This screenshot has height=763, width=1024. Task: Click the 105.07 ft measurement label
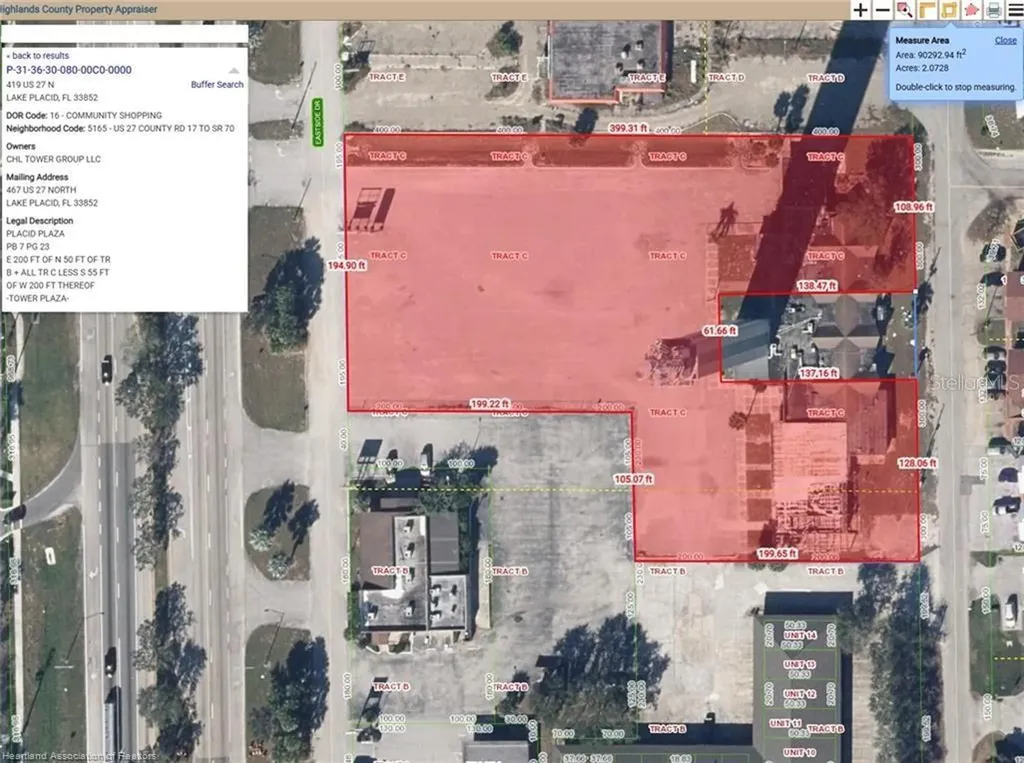[633, 479]
